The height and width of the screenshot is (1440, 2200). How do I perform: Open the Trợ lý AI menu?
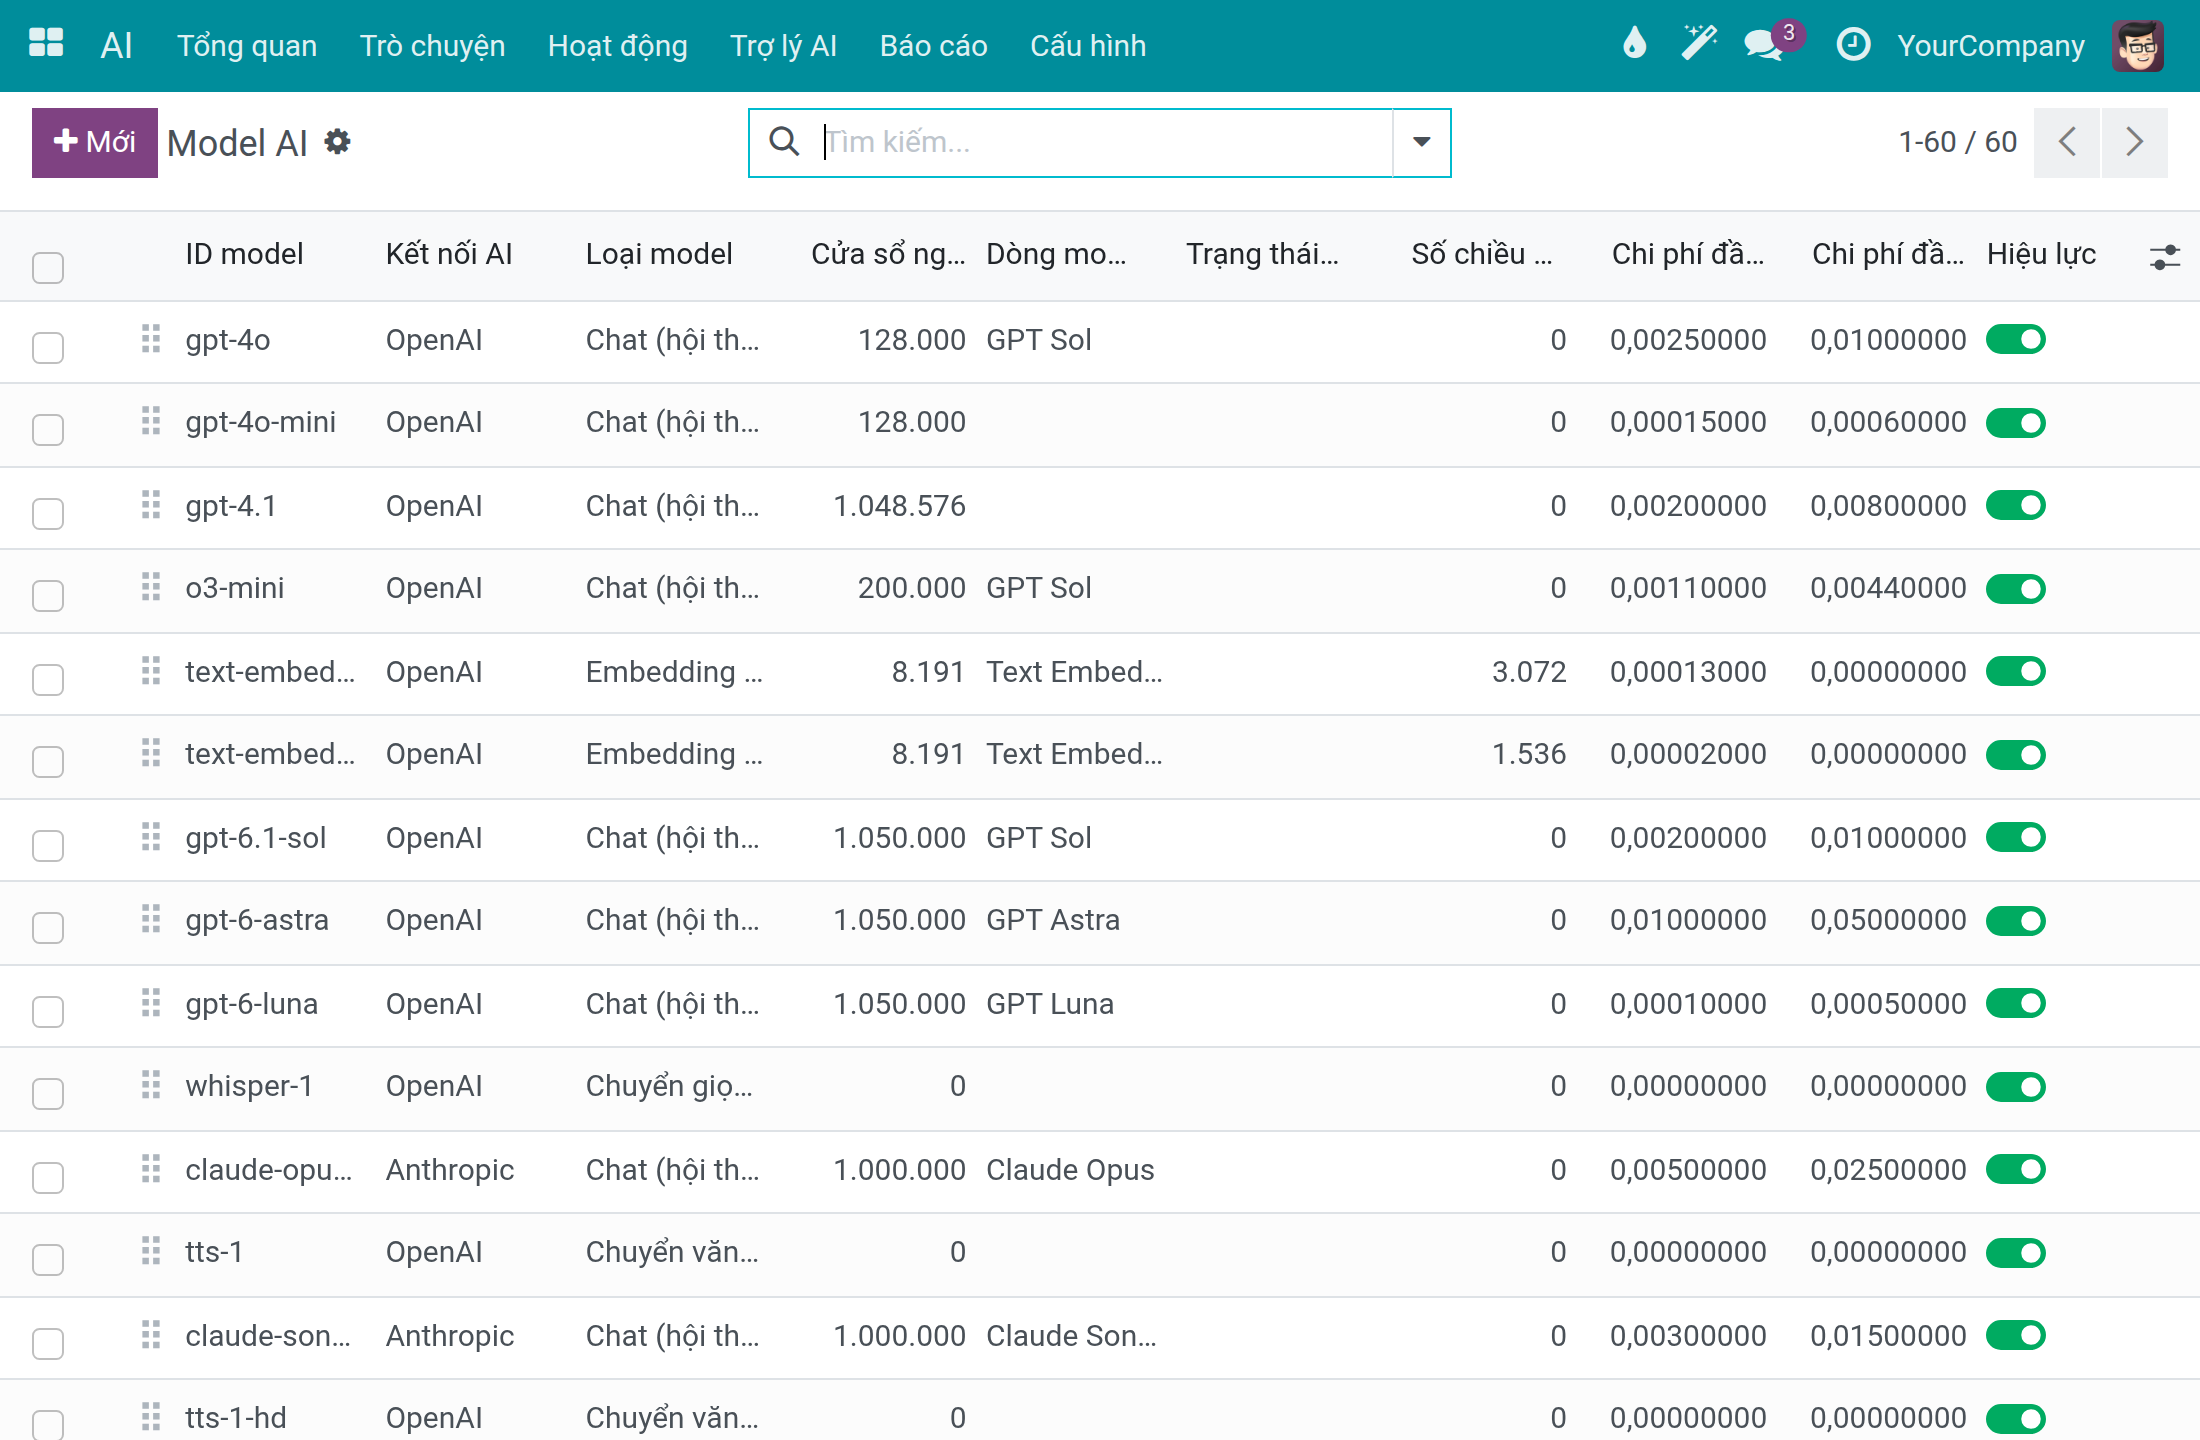[x=784, y=45]
